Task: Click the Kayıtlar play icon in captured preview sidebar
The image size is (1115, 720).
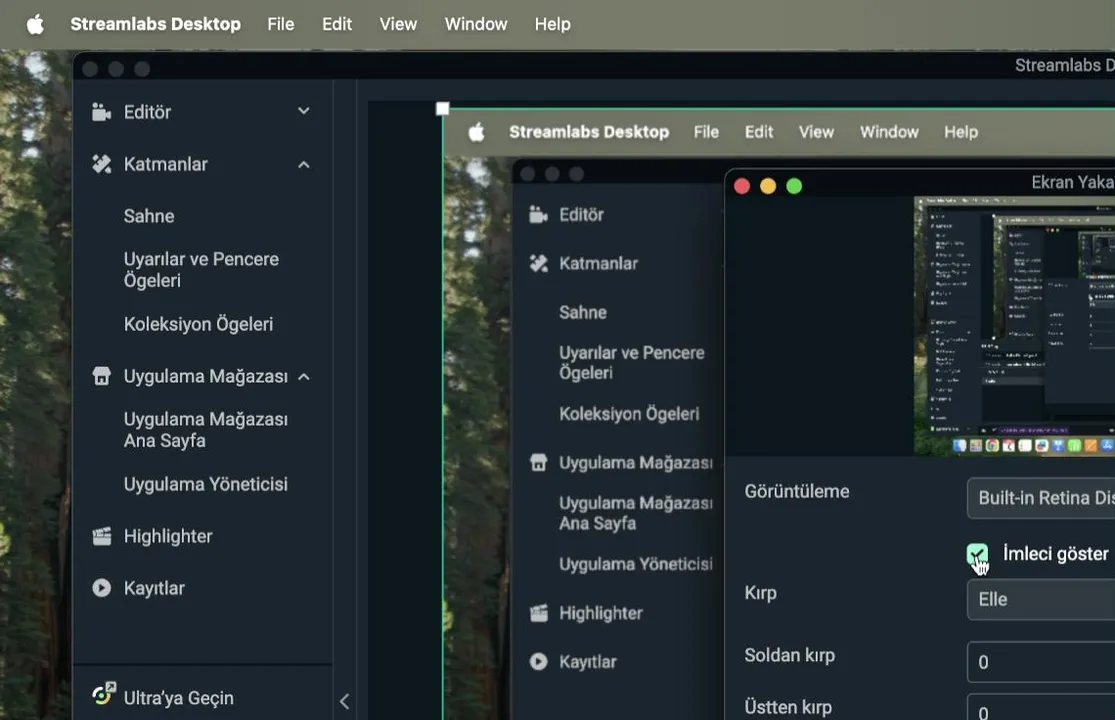Action: [x=538, y=662]
